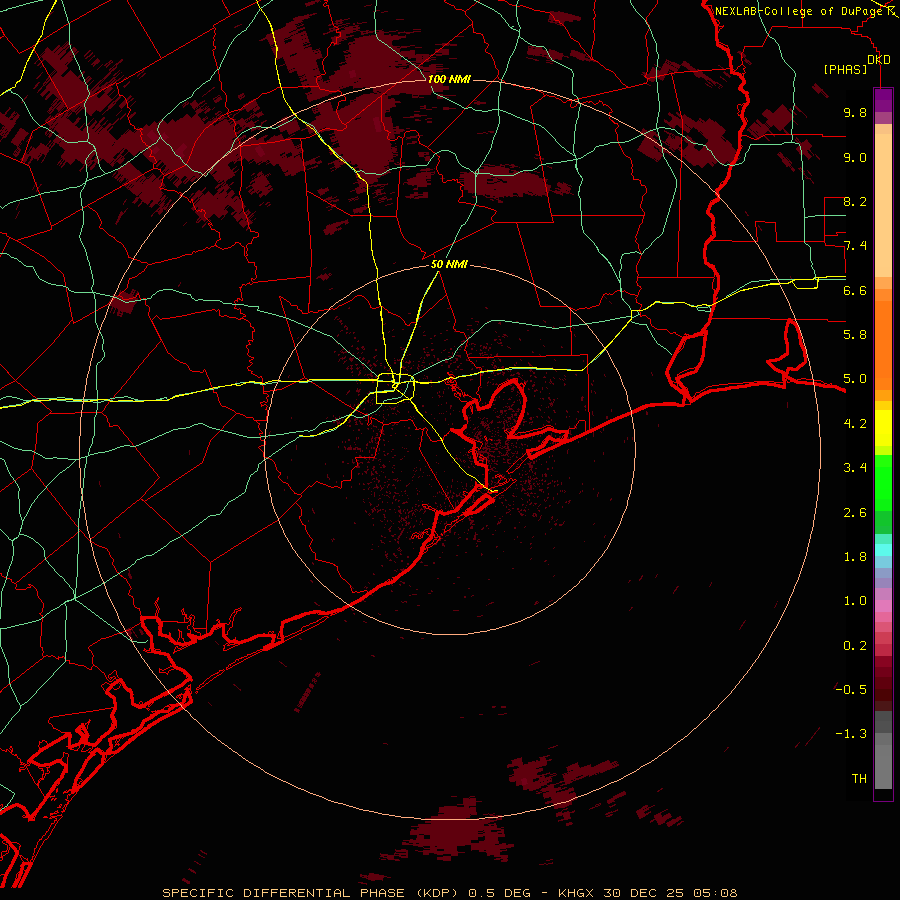Click the 4.2 legend value
Viewport: 900px width, 900px height.
(x=855, y=424)
